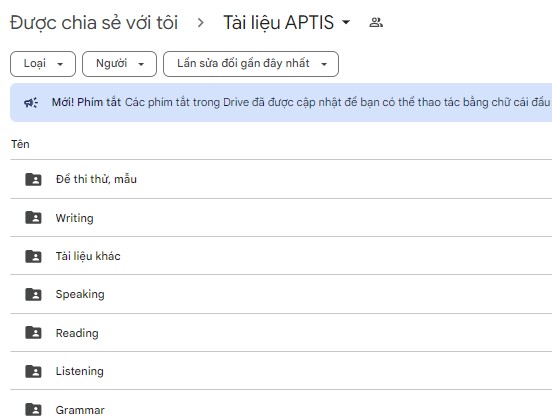Click the Mới! Phím tắt banner text
Viewport: 552px width, 418px height.
pyautogui.click(x=86, y=102)
